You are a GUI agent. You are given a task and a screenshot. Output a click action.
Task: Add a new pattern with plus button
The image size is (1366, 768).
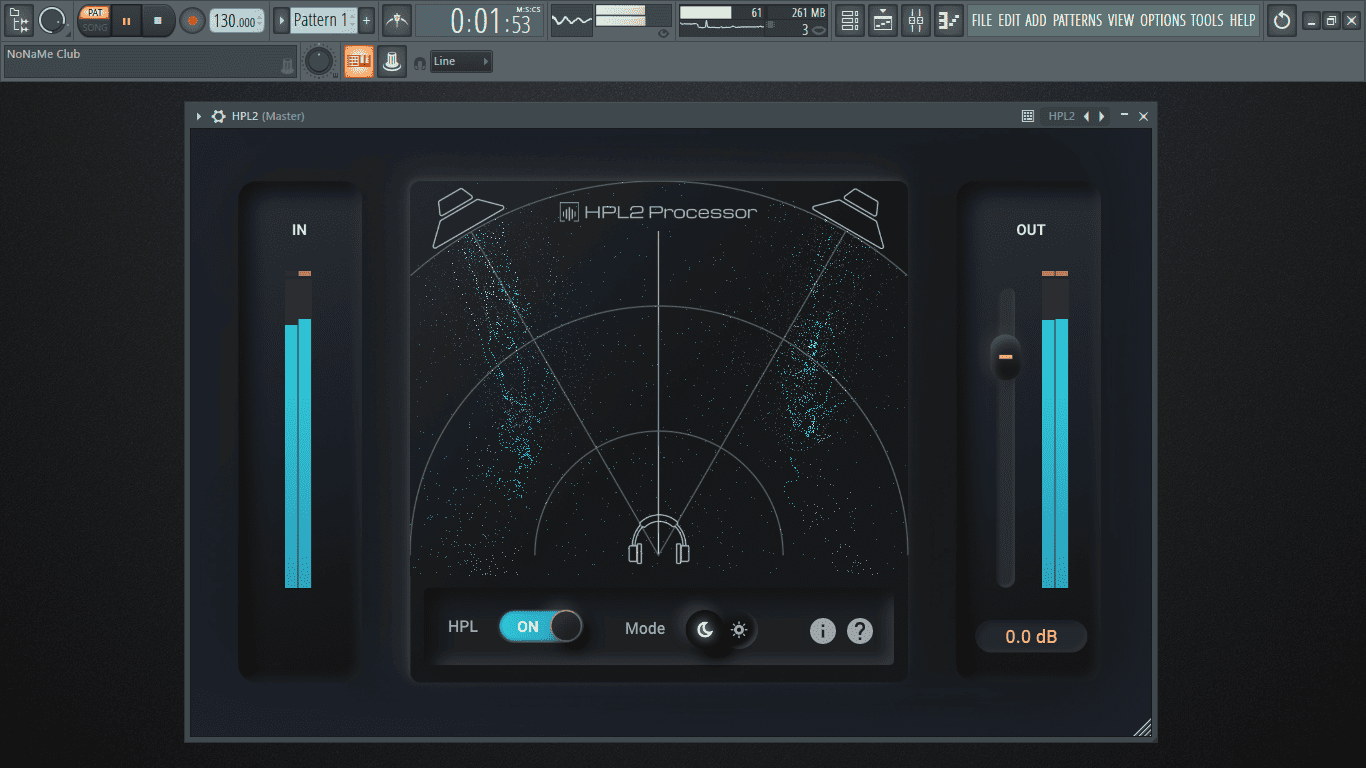point(367,20)
